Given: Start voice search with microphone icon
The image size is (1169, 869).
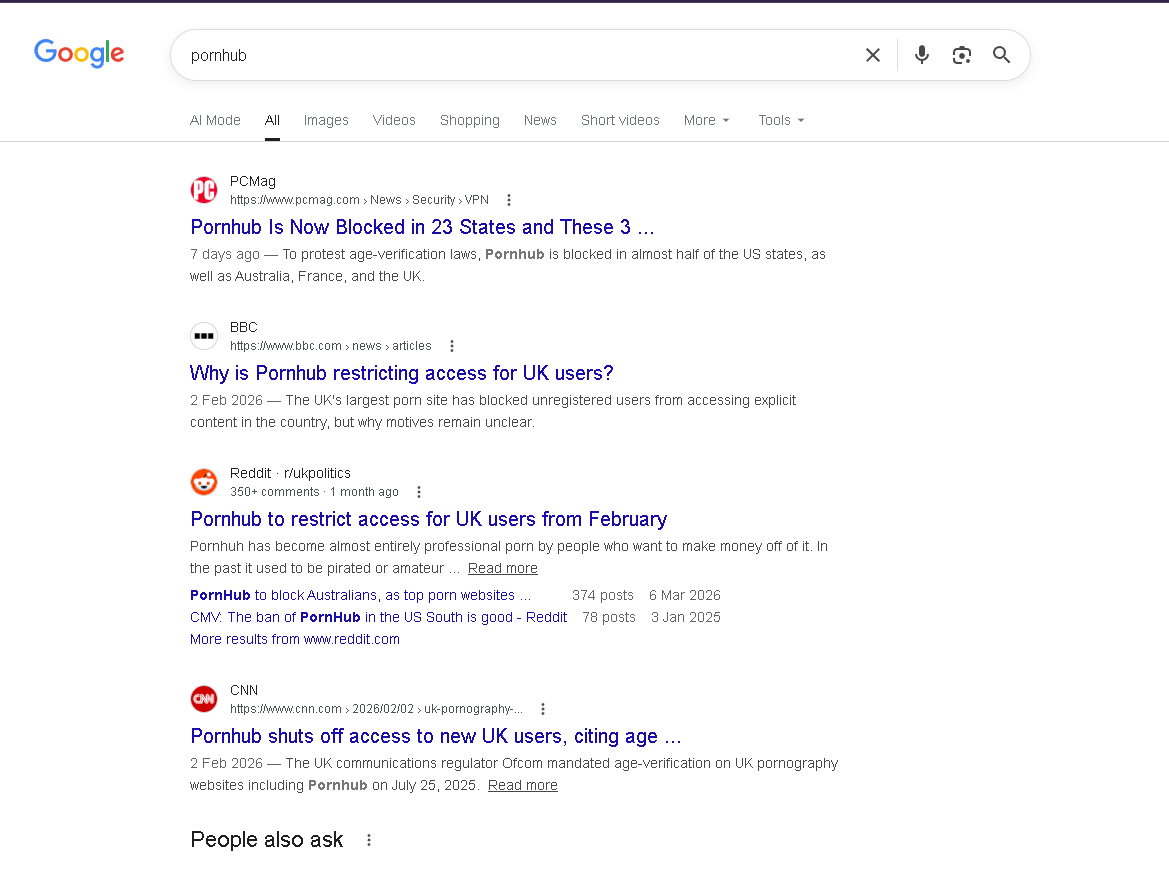Looking at the screenshot, I should 922,55.
